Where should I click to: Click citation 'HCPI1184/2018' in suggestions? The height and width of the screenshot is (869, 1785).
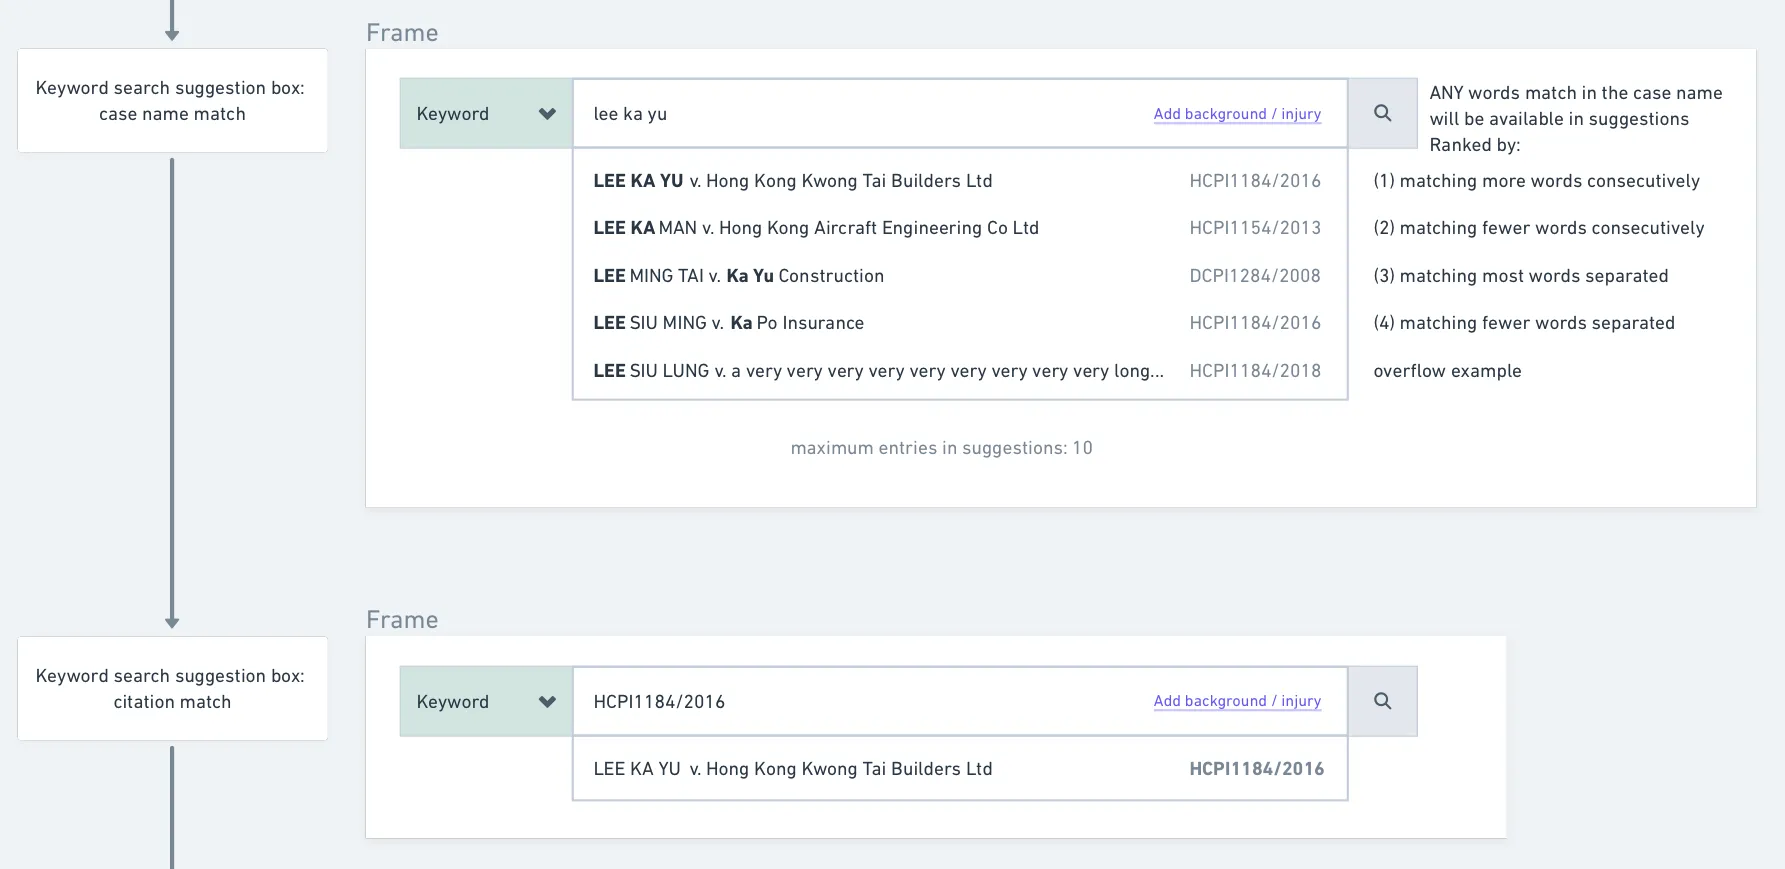click(x=1255, y=371)
